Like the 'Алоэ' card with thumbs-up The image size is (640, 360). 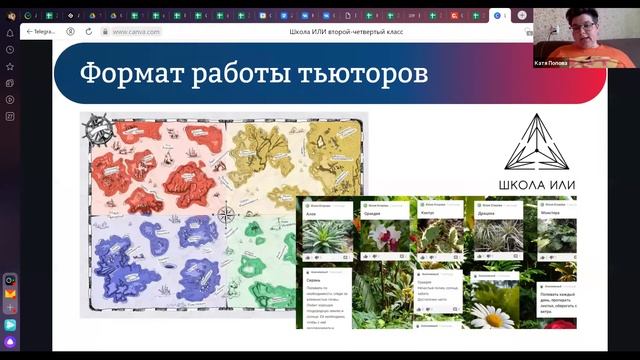(x=308, y=257)
